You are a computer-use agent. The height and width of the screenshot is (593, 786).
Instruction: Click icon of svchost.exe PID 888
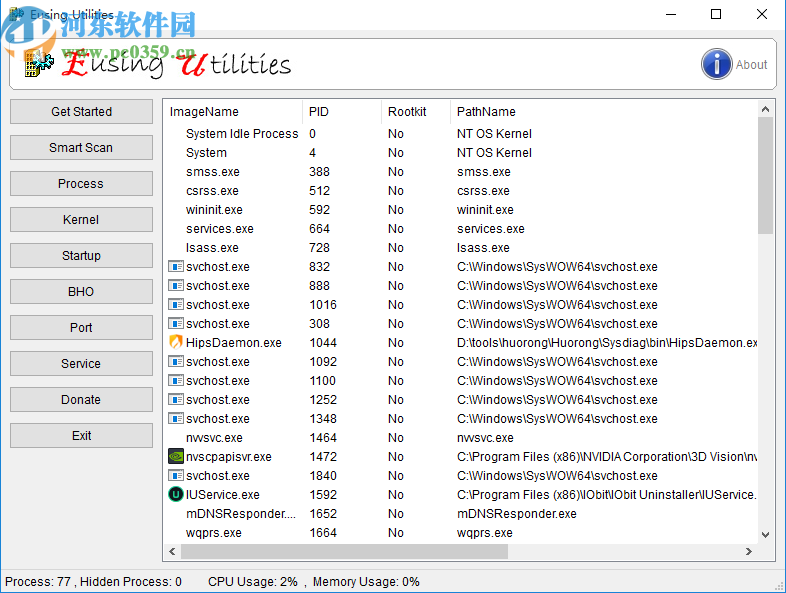point(175,286)
